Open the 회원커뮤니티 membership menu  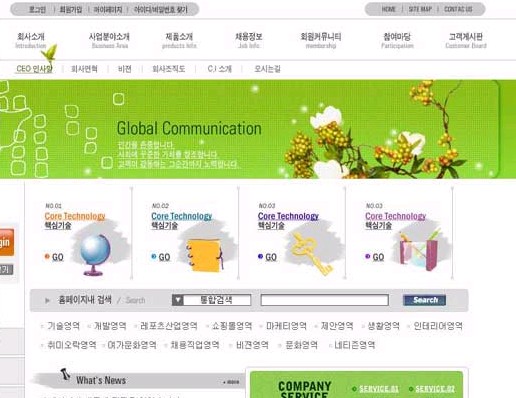click(321, 40)
